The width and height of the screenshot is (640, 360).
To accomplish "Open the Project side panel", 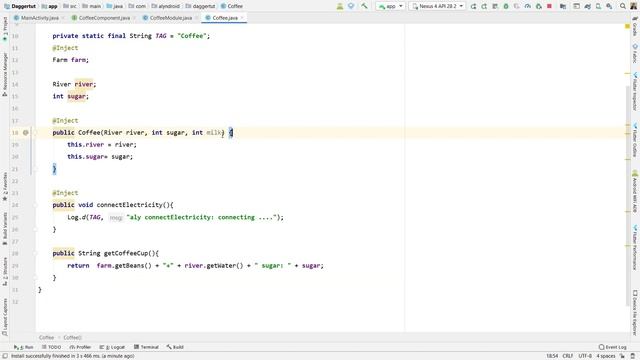I will (5, 29).
